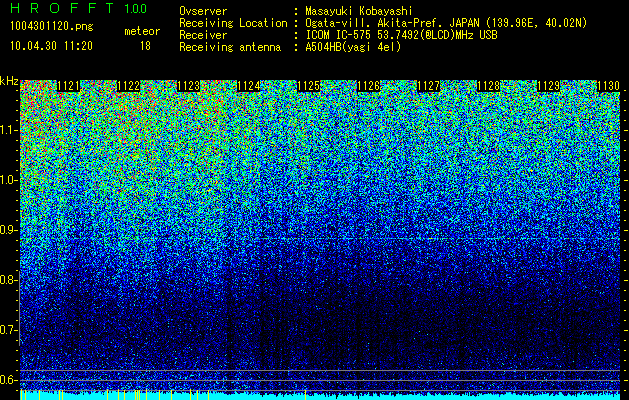
Task: Click the 1124 time marker
Action: pyautogui.click(x=249, y=86)
